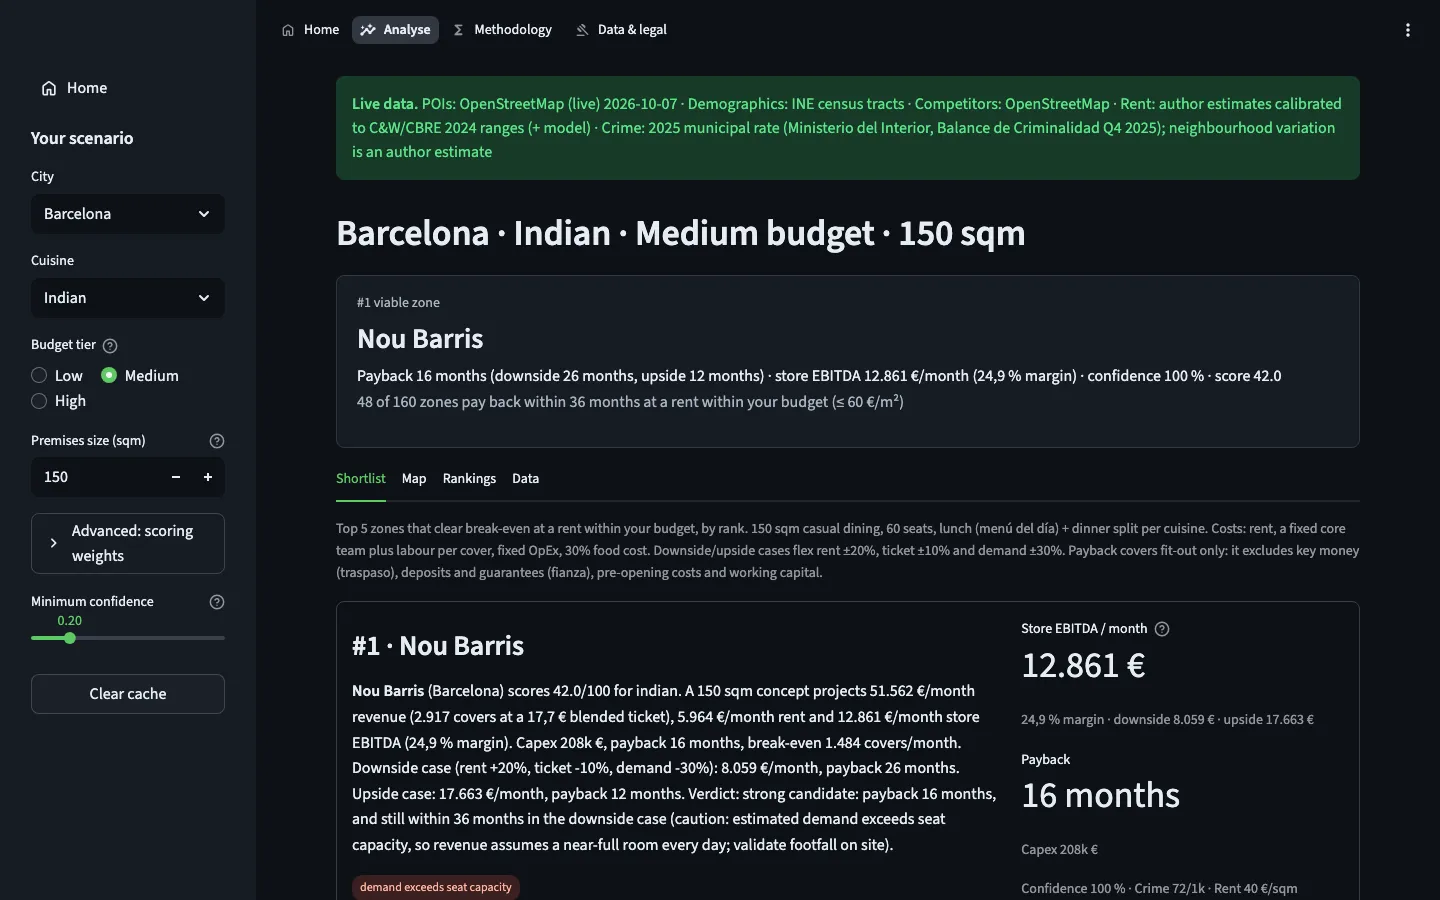Select the High budget tier

[59, 401]
